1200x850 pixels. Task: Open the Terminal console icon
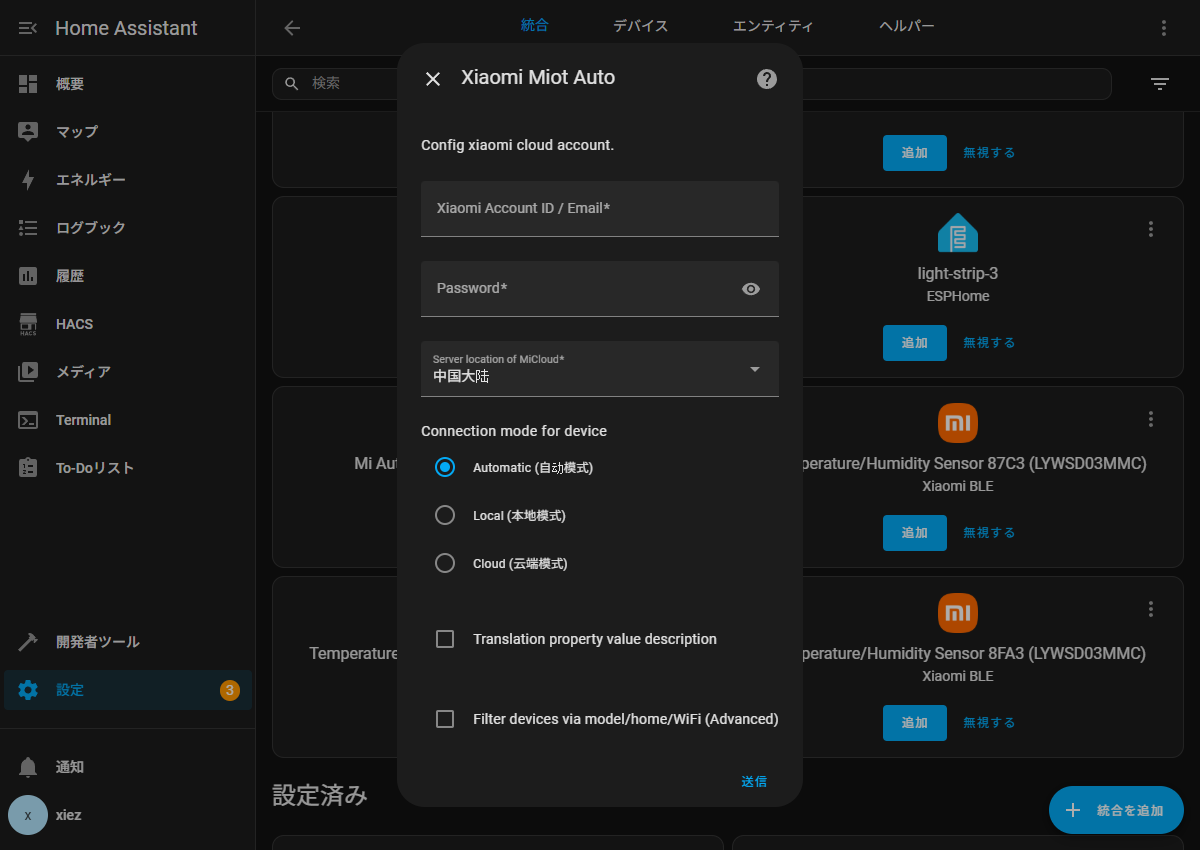[x=28, y=420]
